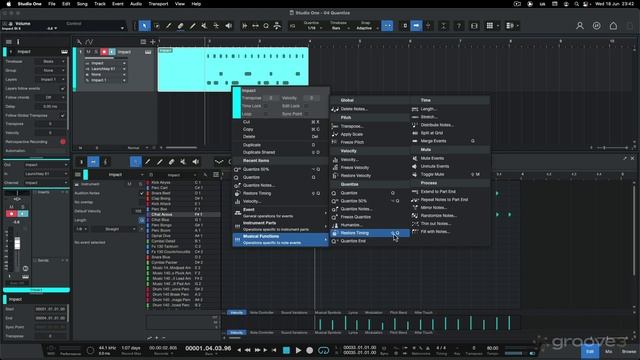This screenshot has height=360, width=640.
Task: Click Freeze Velocity menu item
Action: [x=369, y=168]
